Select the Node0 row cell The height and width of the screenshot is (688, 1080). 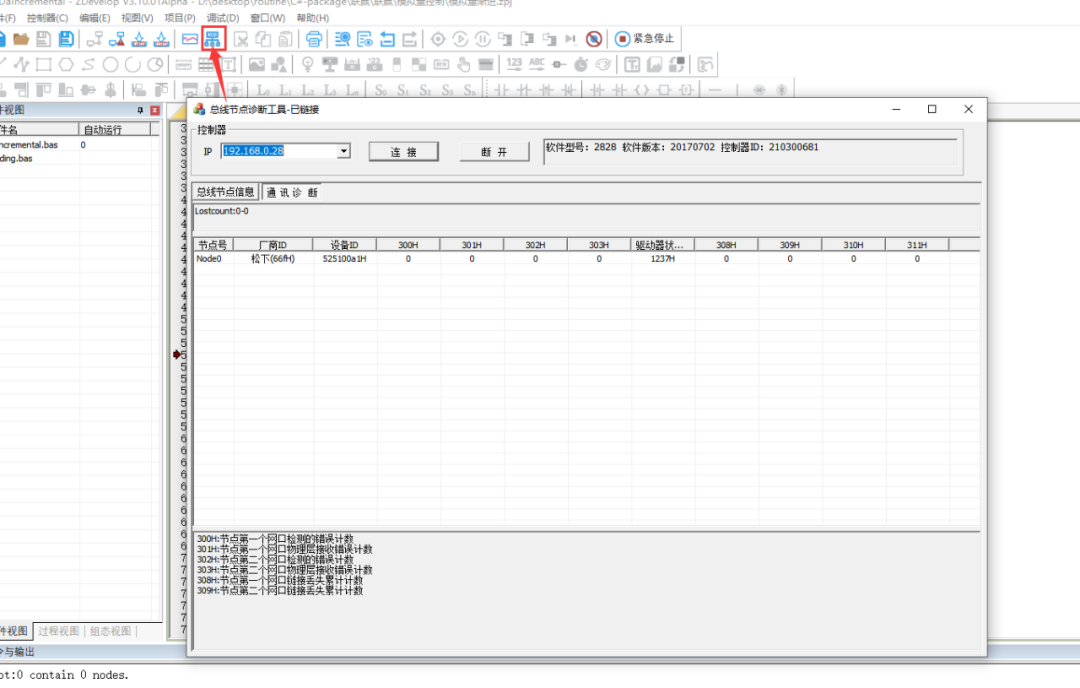pyautogui.click(x=209, y=259)
